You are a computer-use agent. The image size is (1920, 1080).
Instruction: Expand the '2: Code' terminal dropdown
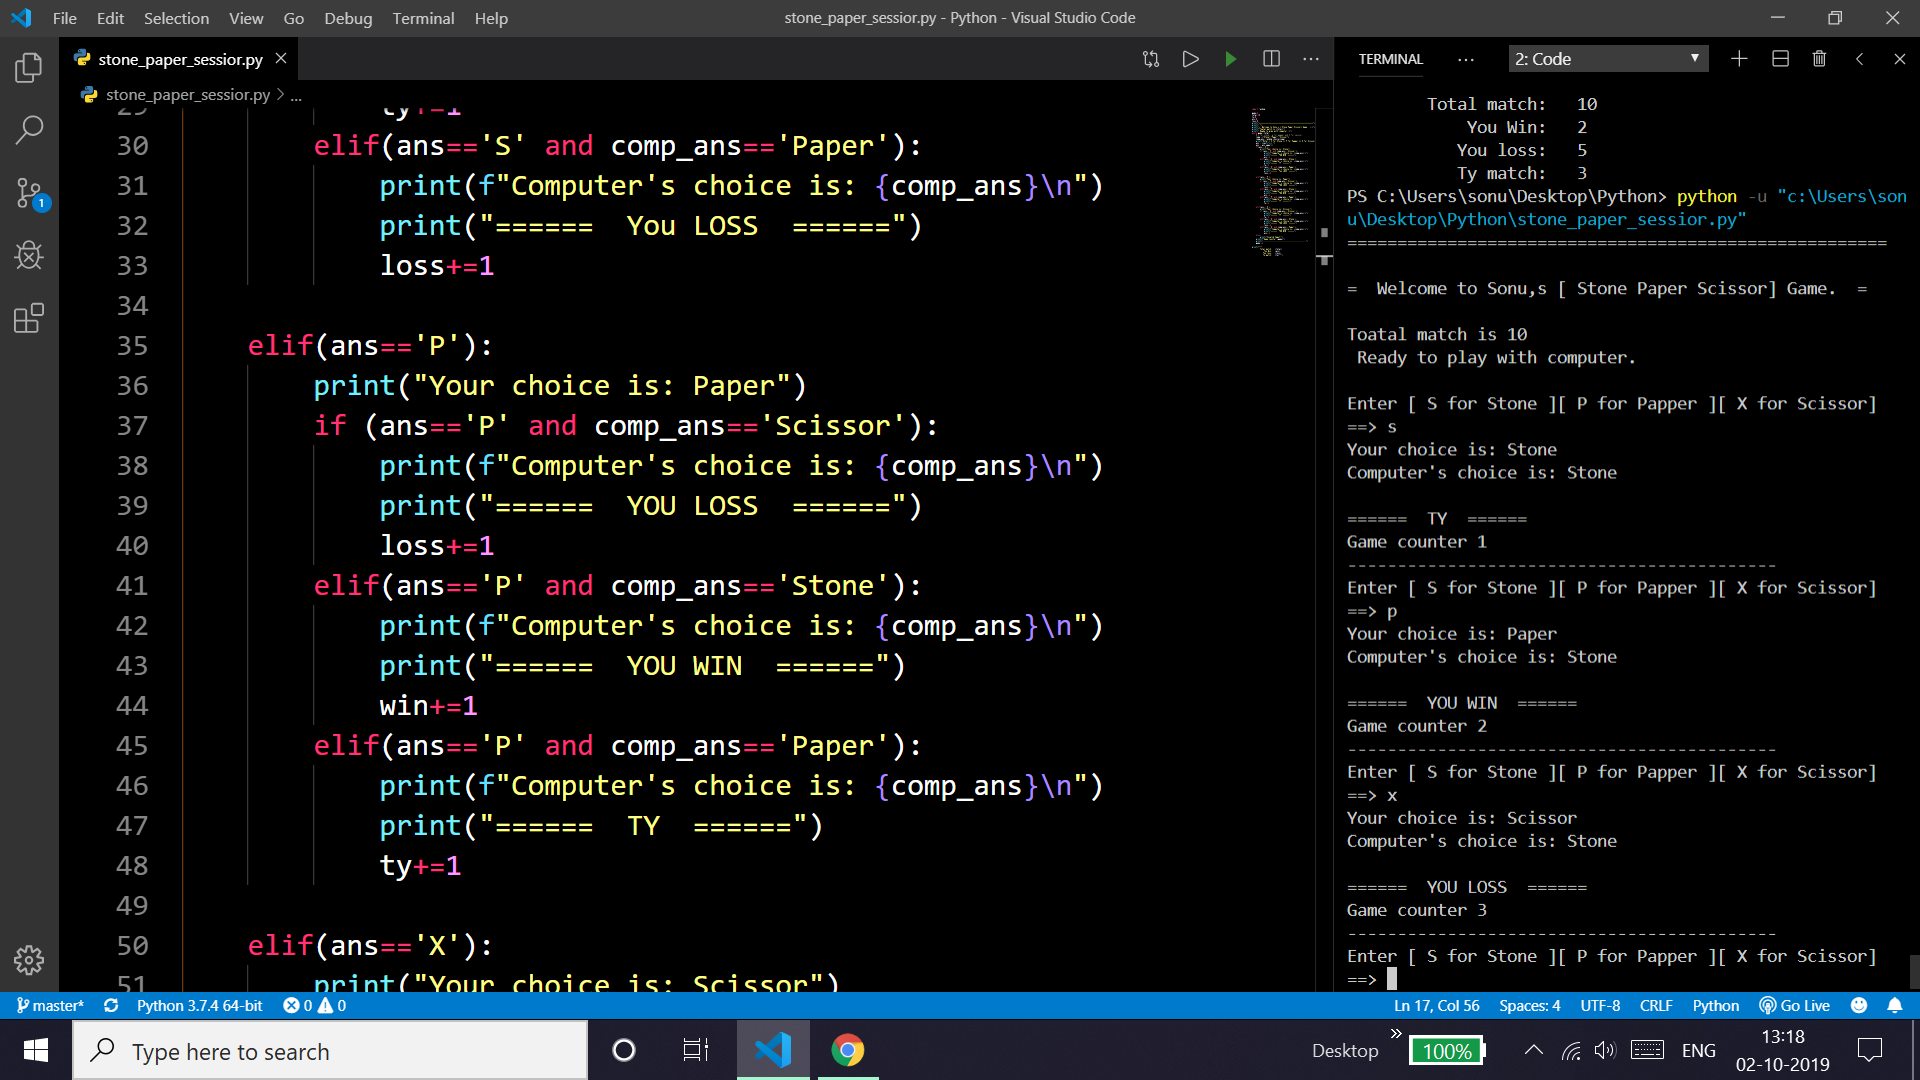tap(1608, 59)
